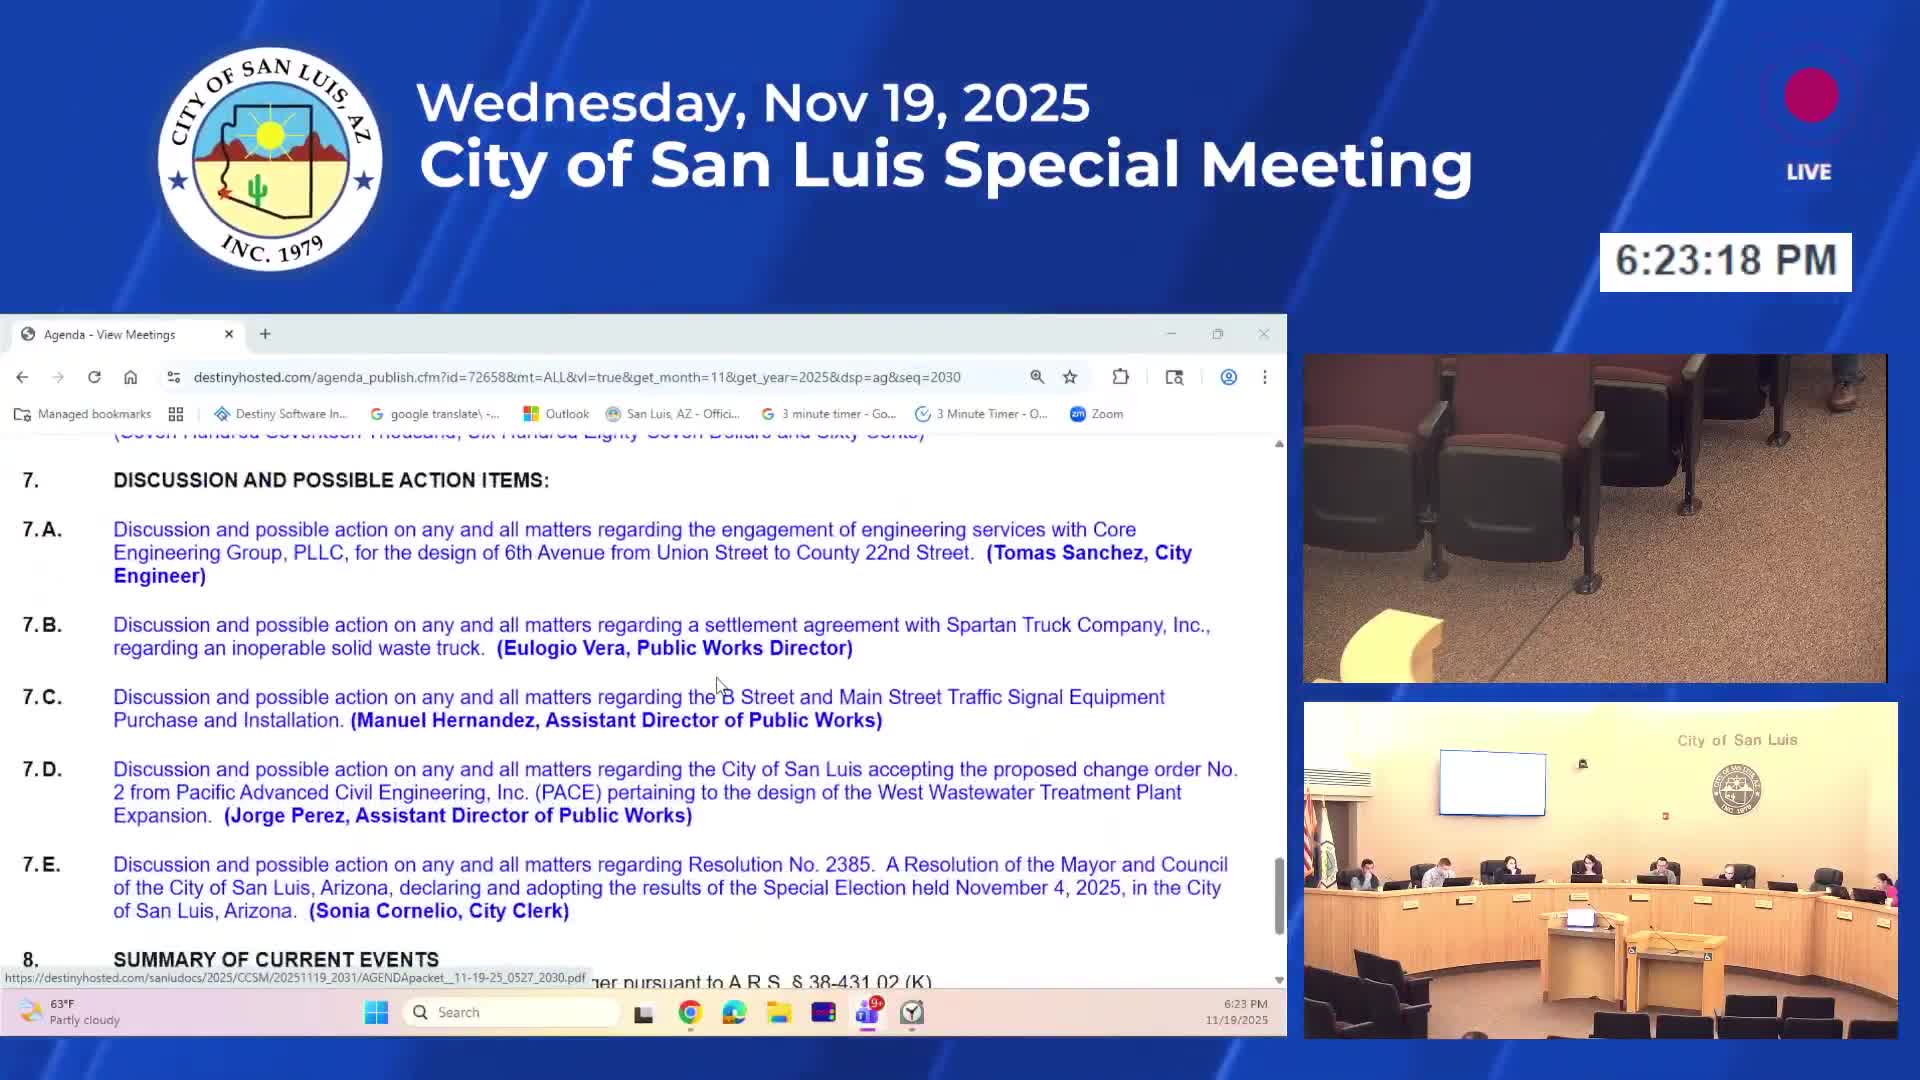Open the google translate bookmark
Image resolution: width=1920 pixels, height=1080 pixels.
point(435,413)
